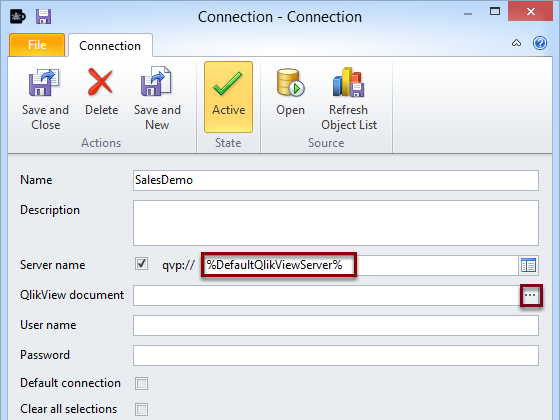
Task: Check the Clear all selections box
Action: point(141,409)
